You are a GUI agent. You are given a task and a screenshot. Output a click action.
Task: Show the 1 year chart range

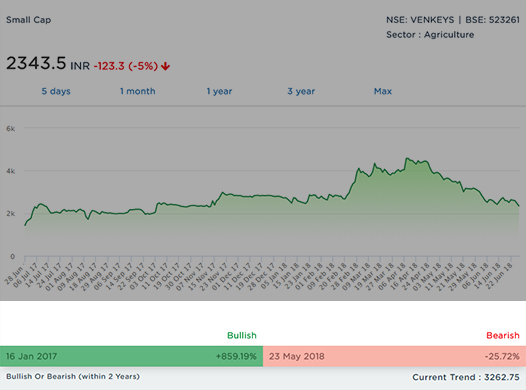[219, 91]
